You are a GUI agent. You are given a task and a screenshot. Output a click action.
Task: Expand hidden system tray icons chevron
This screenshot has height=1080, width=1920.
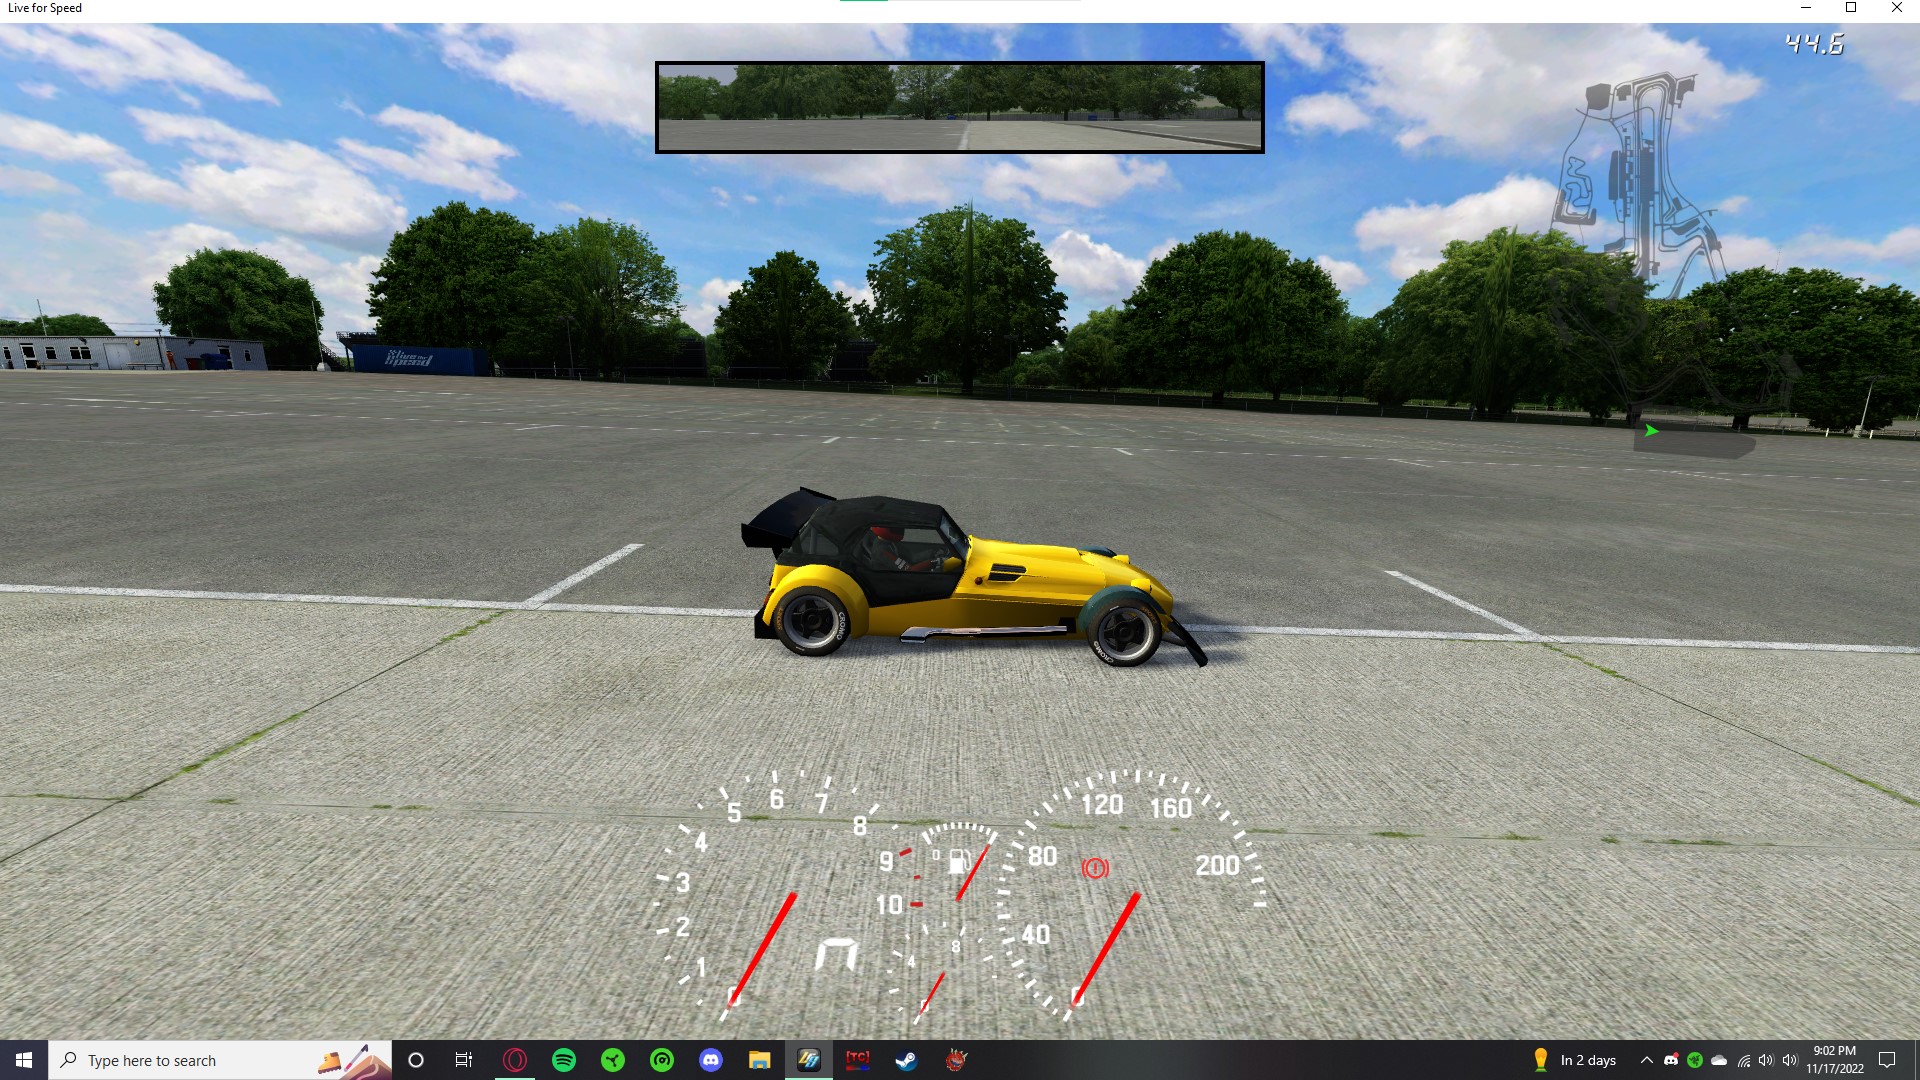(x=1646, y=1060)
